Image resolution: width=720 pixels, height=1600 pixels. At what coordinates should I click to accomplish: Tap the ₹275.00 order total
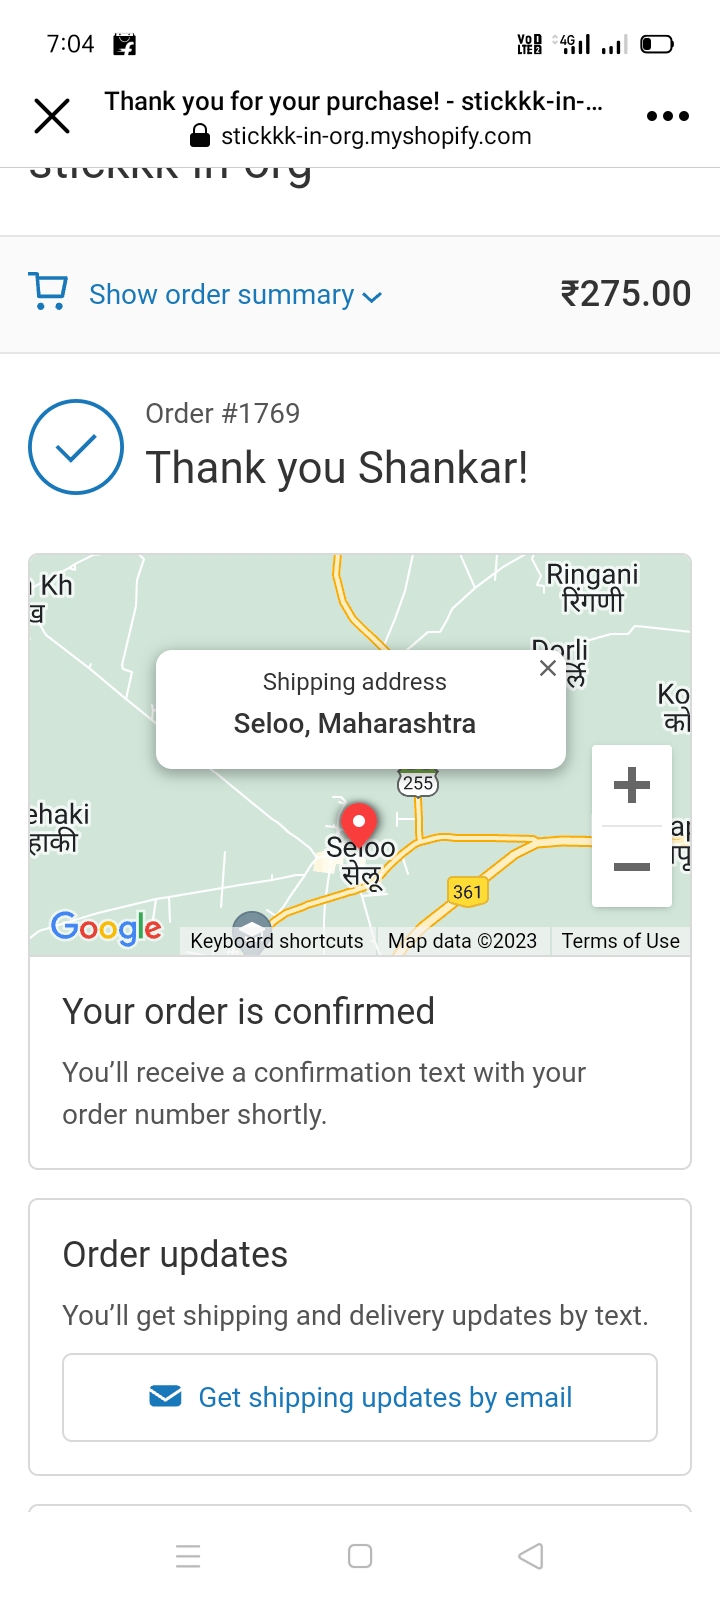click(x=625, y=294)
